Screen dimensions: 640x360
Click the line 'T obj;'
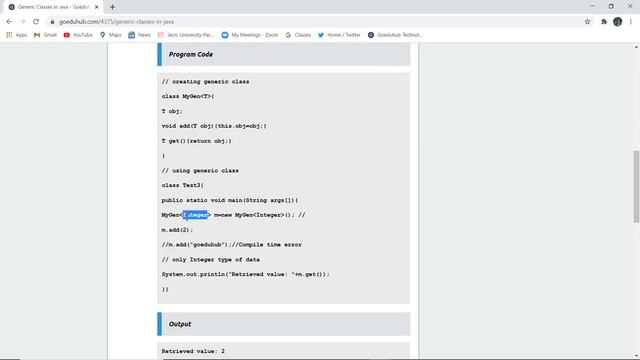172,111
